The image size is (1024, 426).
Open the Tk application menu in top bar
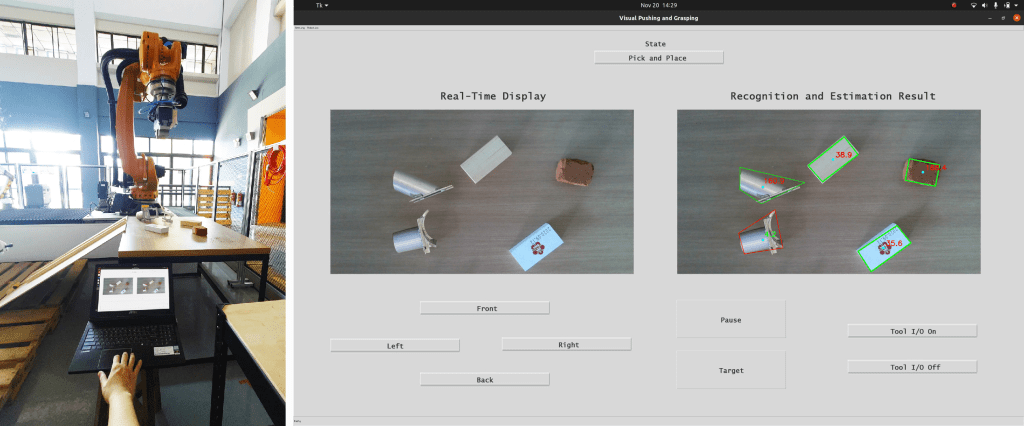(x=321, y=5)
